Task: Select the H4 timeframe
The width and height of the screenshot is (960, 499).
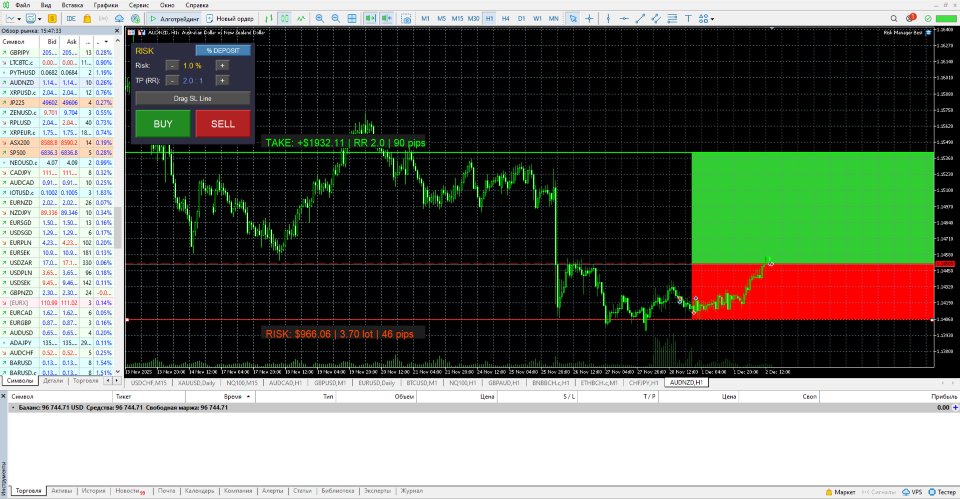Action: coord(505,18)
